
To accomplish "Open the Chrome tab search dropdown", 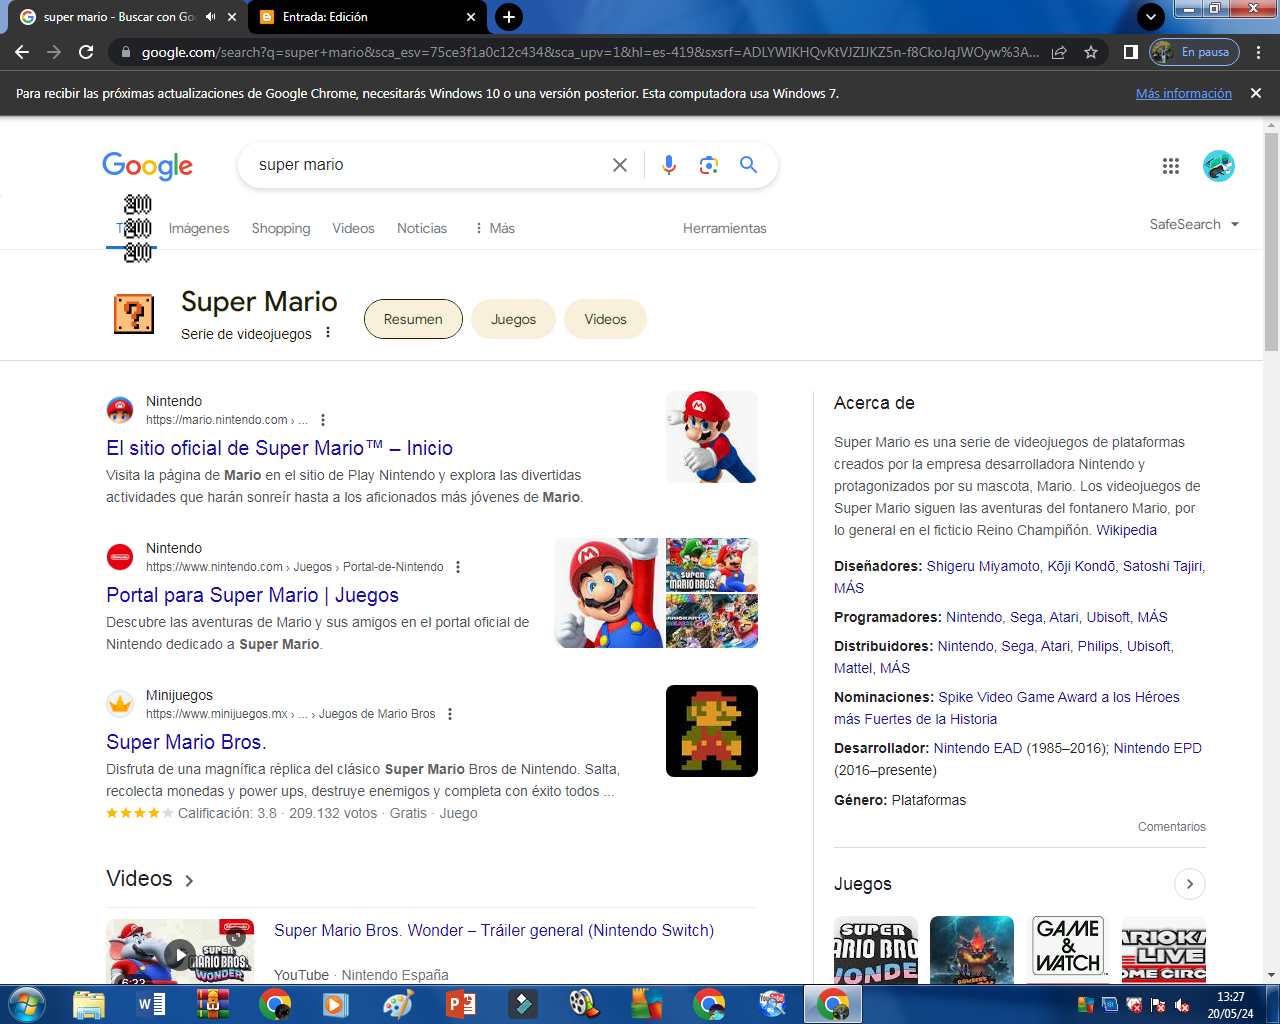I will 1151,17.
